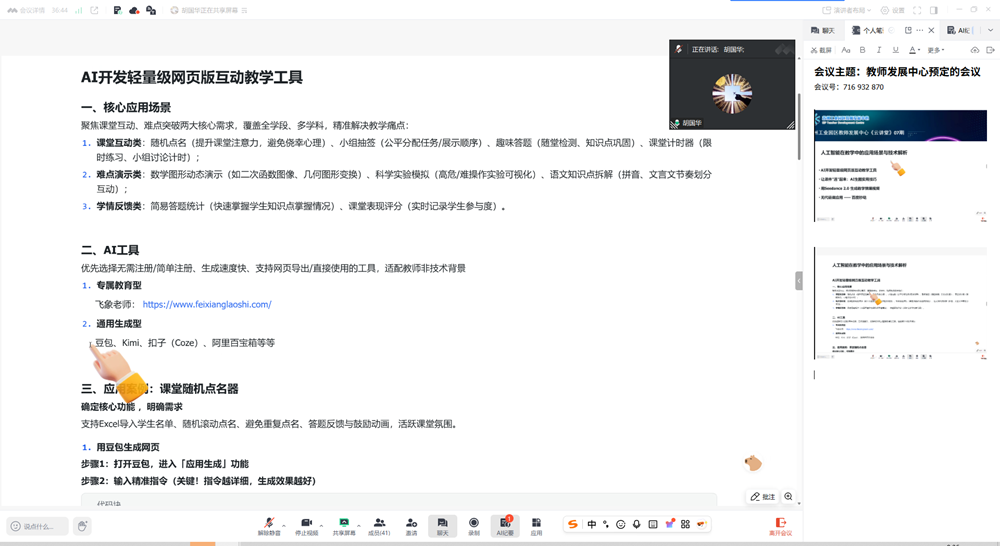
Task: Open the IME toolbox grid icon
Action: tap(685, 524)
